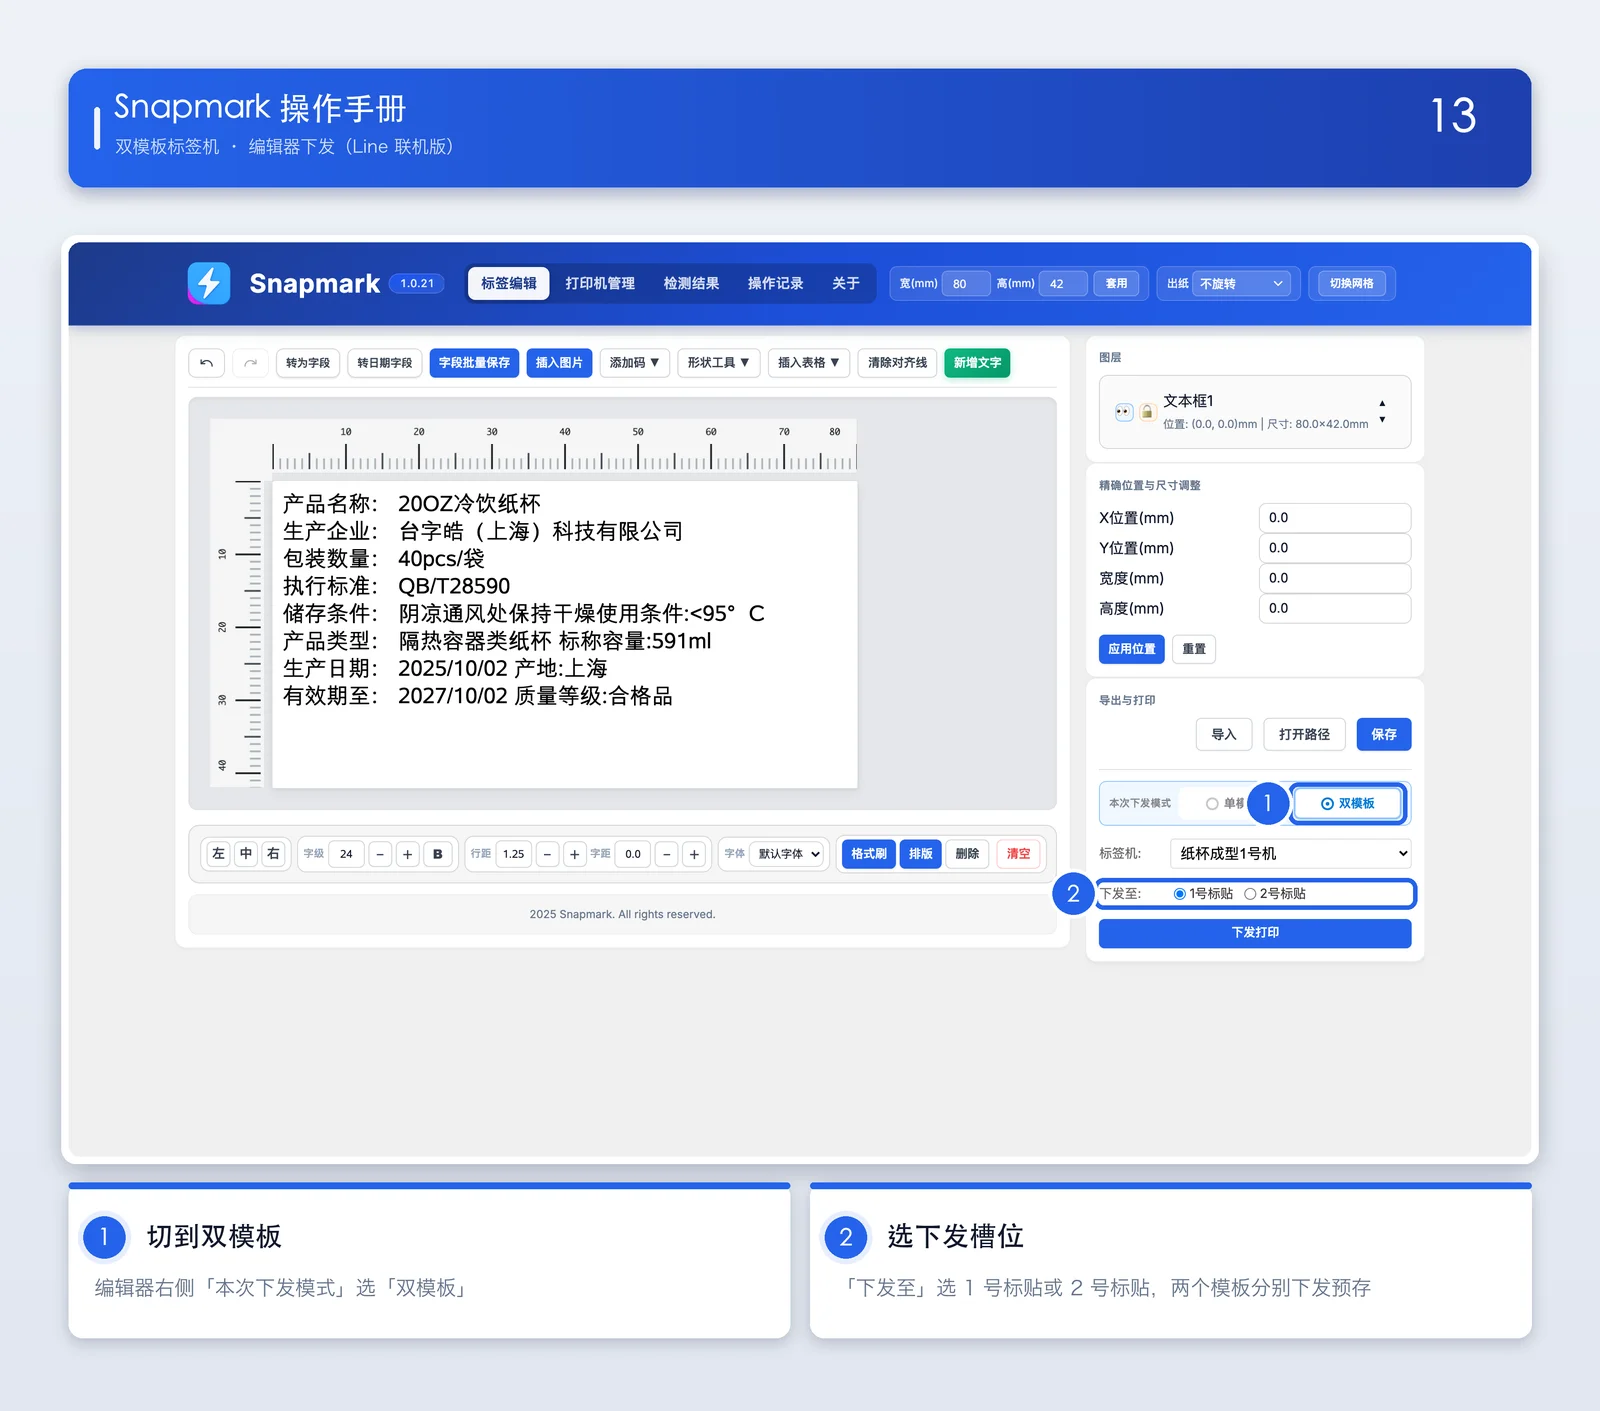Open the 关于 tab

click(x=846, y=284)
